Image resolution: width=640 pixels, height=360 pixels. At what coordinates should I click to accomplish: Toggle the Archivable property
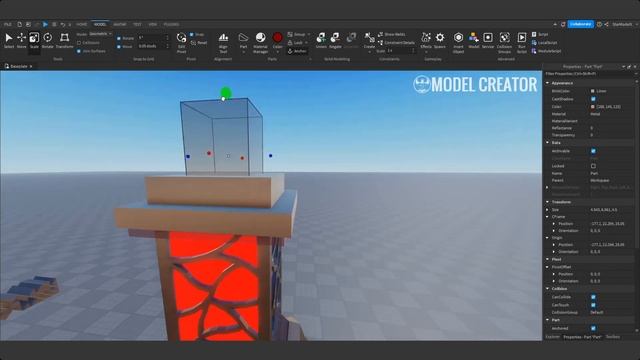click(593, 151)
